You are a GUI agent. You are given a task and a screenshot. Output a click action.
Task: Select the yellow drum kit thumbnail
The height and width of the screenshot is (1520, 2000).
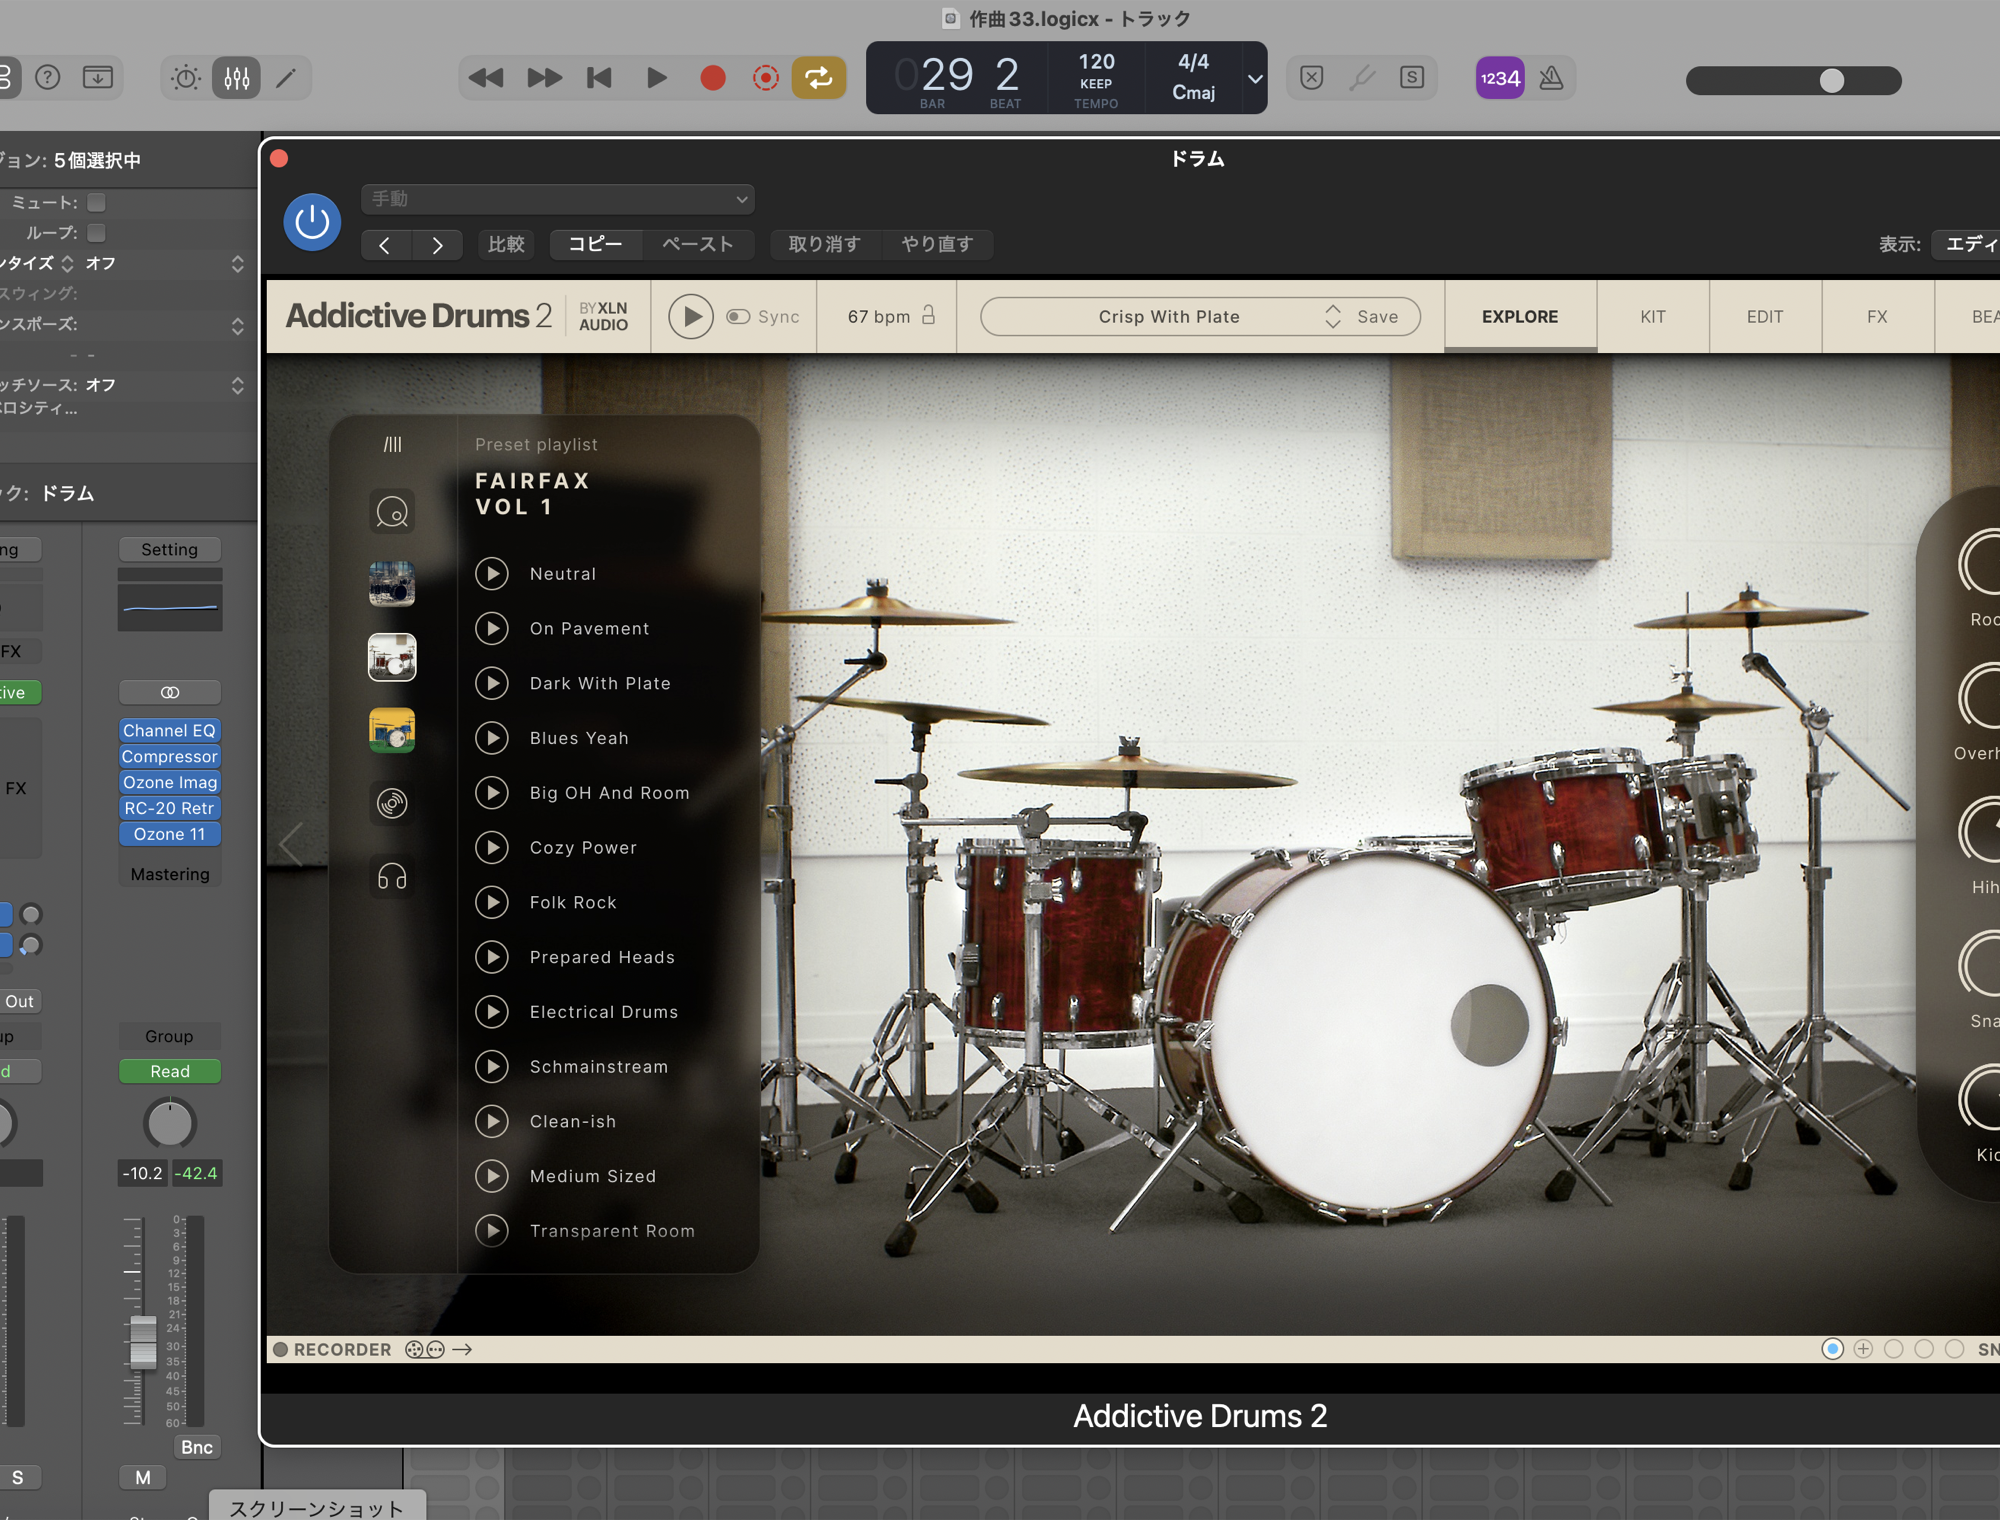point(392,730)
